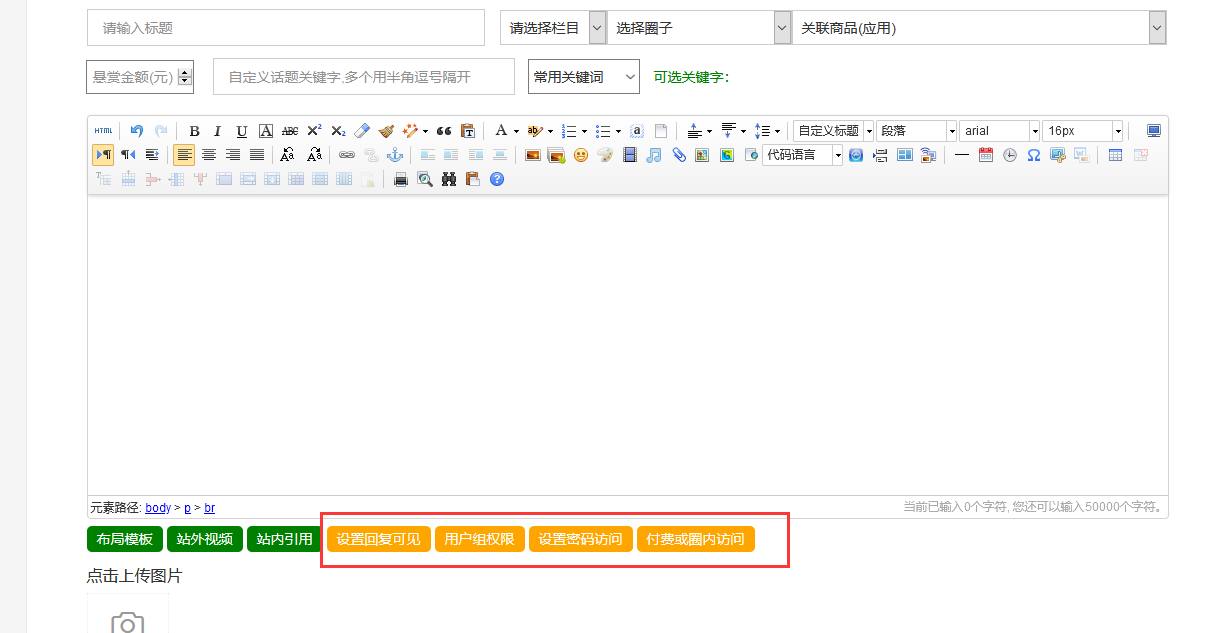Screen dimensions: 1217x633
Task: Click the 设置回复可见 button
Action: [378, 539]
